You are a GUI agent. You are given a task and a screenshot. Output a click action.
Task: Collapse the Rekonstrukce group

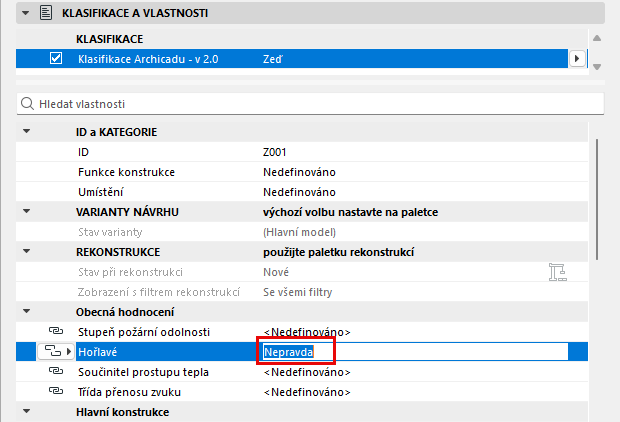[26, 251]
